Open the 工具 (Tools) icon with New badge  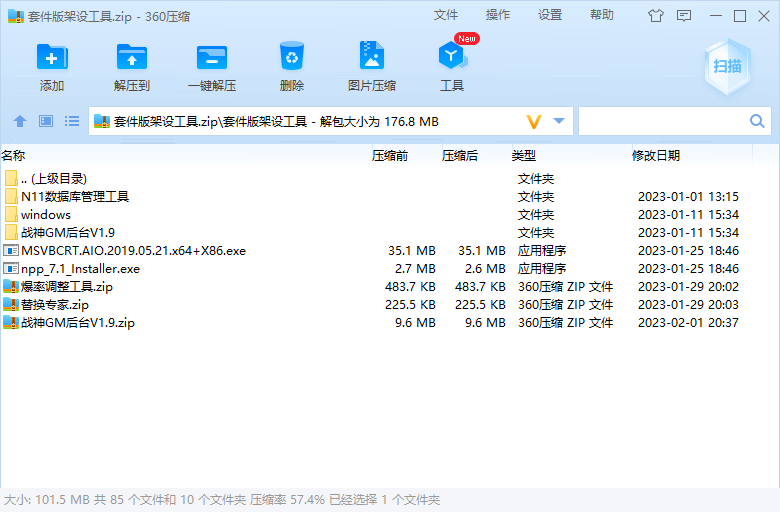453,55
